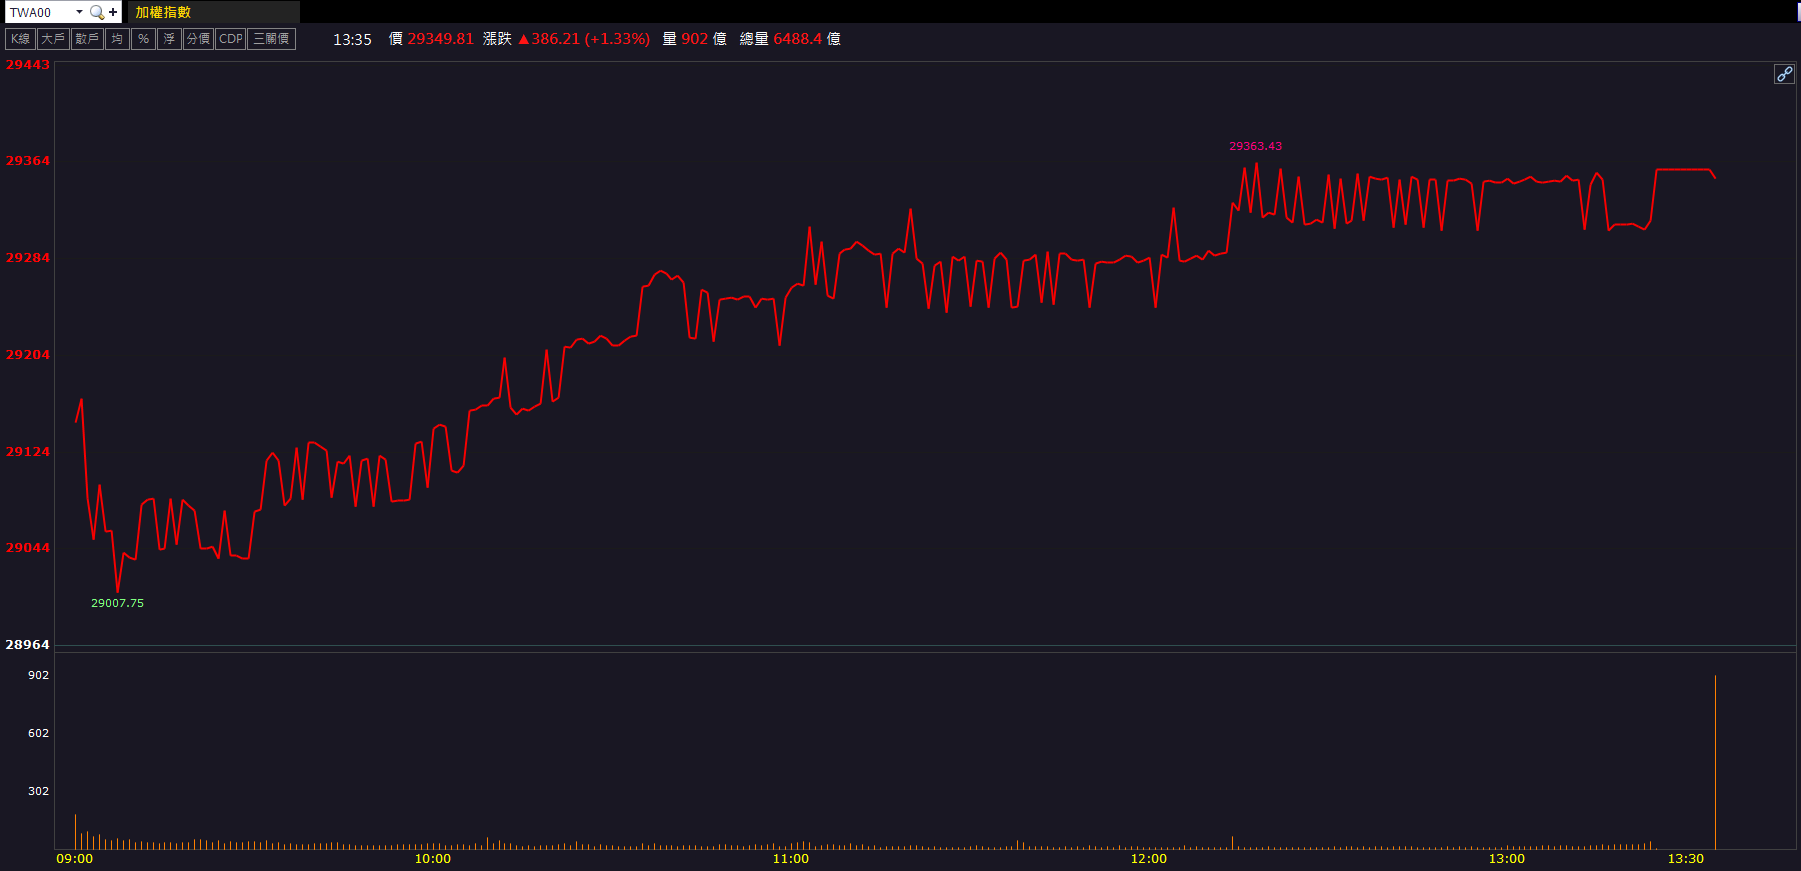Click the 13:30 time axis label
The image size is (1801, 871).
coord(1685,859)
